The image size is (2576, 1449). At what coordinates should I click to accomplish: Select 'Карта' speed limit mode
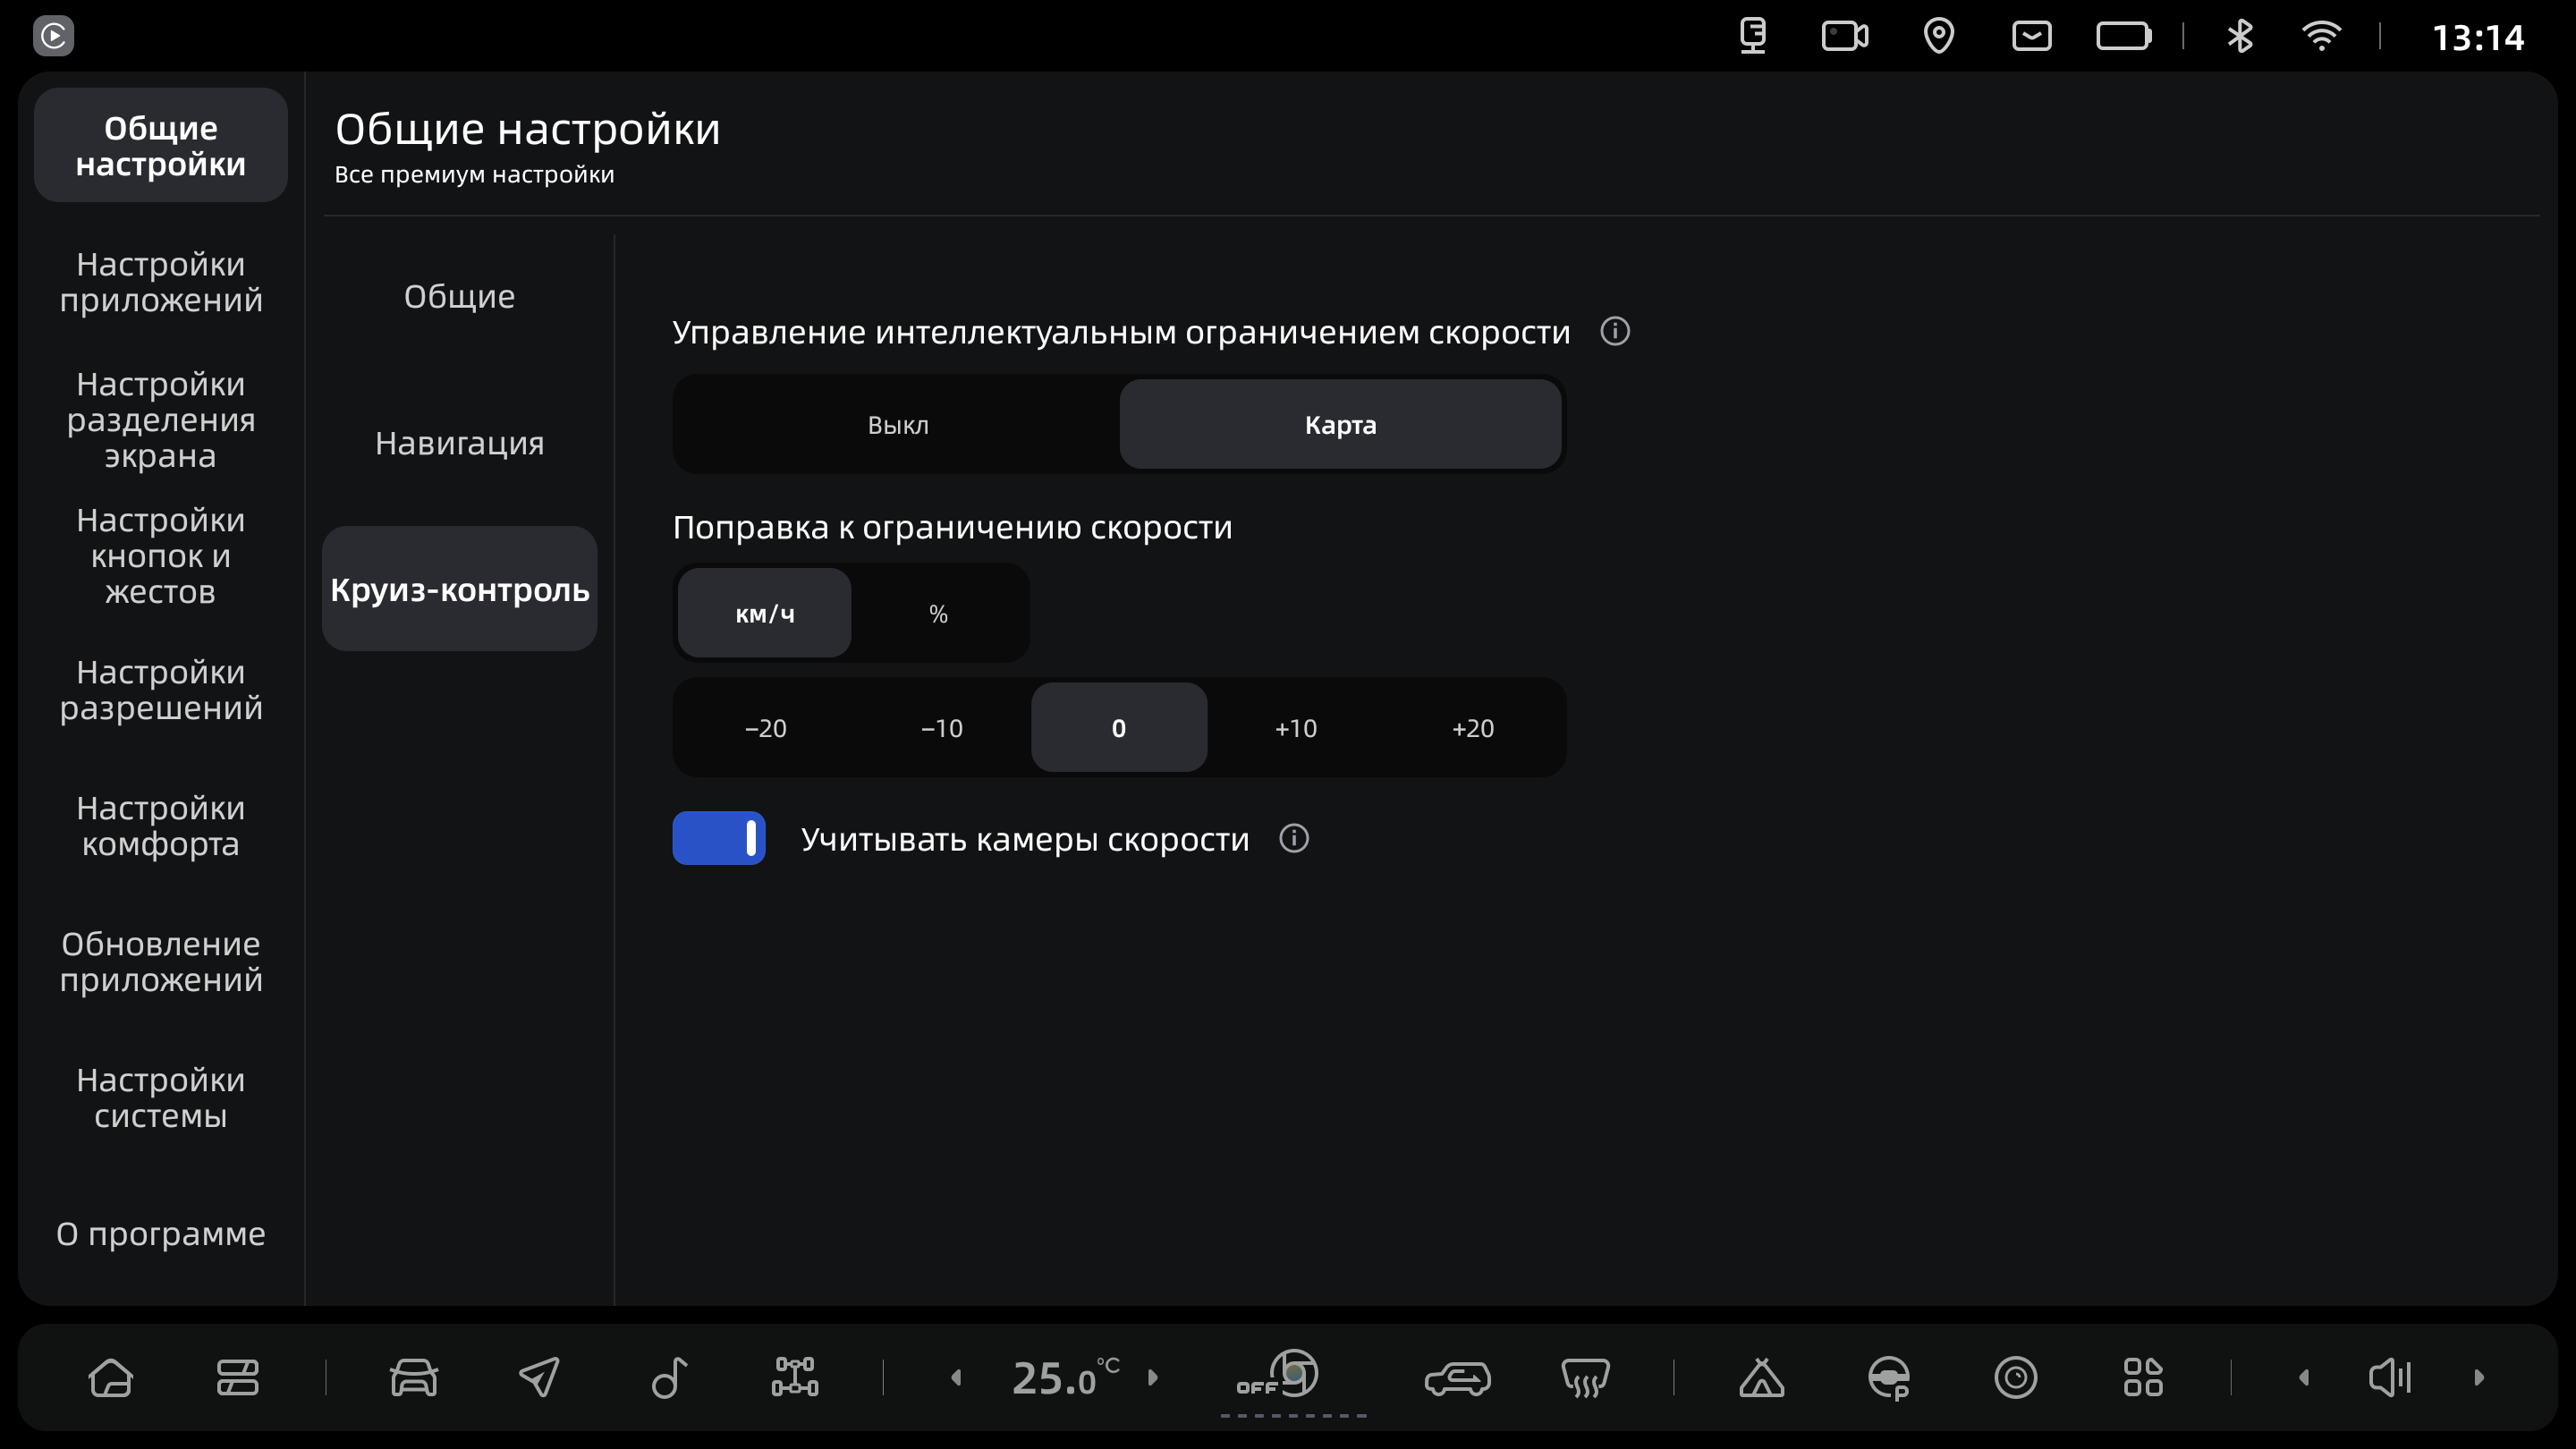[1340, 424]
